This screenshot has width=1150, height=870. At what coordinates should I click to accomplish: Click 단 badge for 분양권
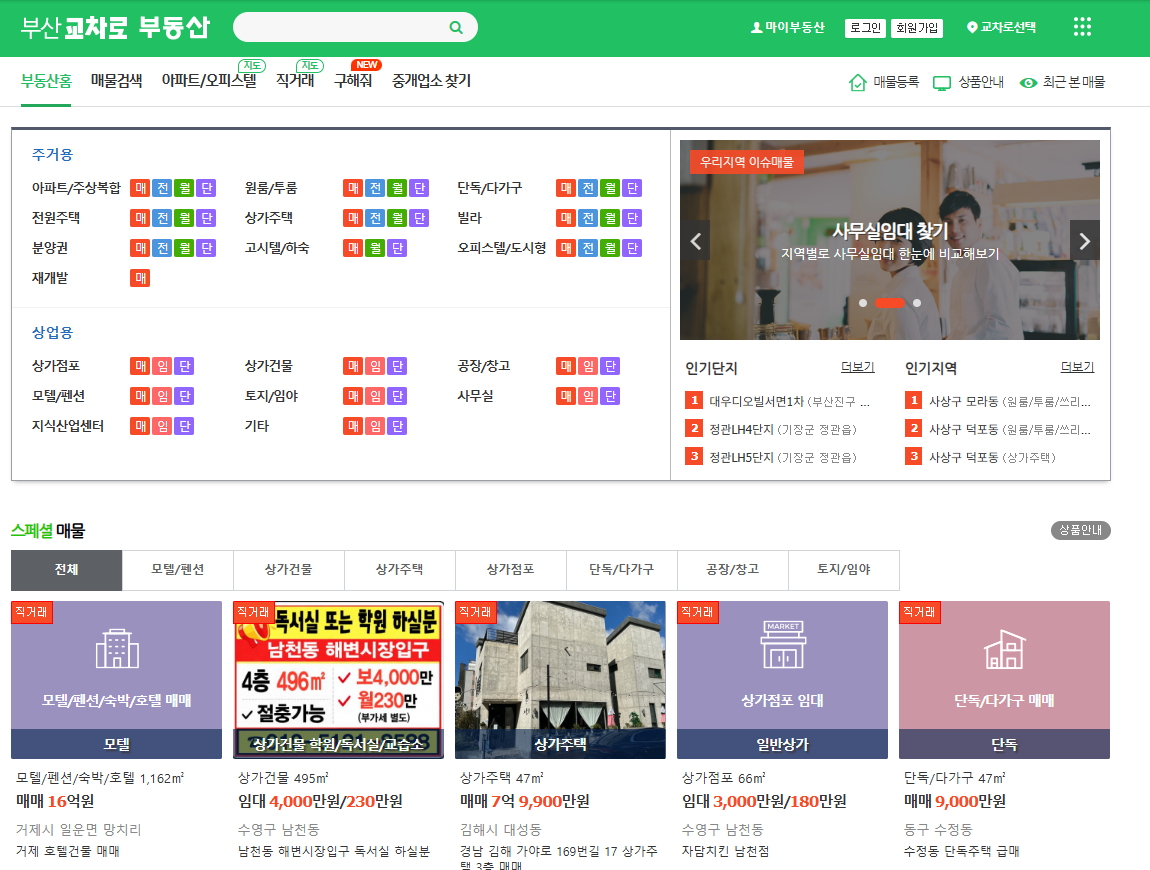tap(206, 248)
